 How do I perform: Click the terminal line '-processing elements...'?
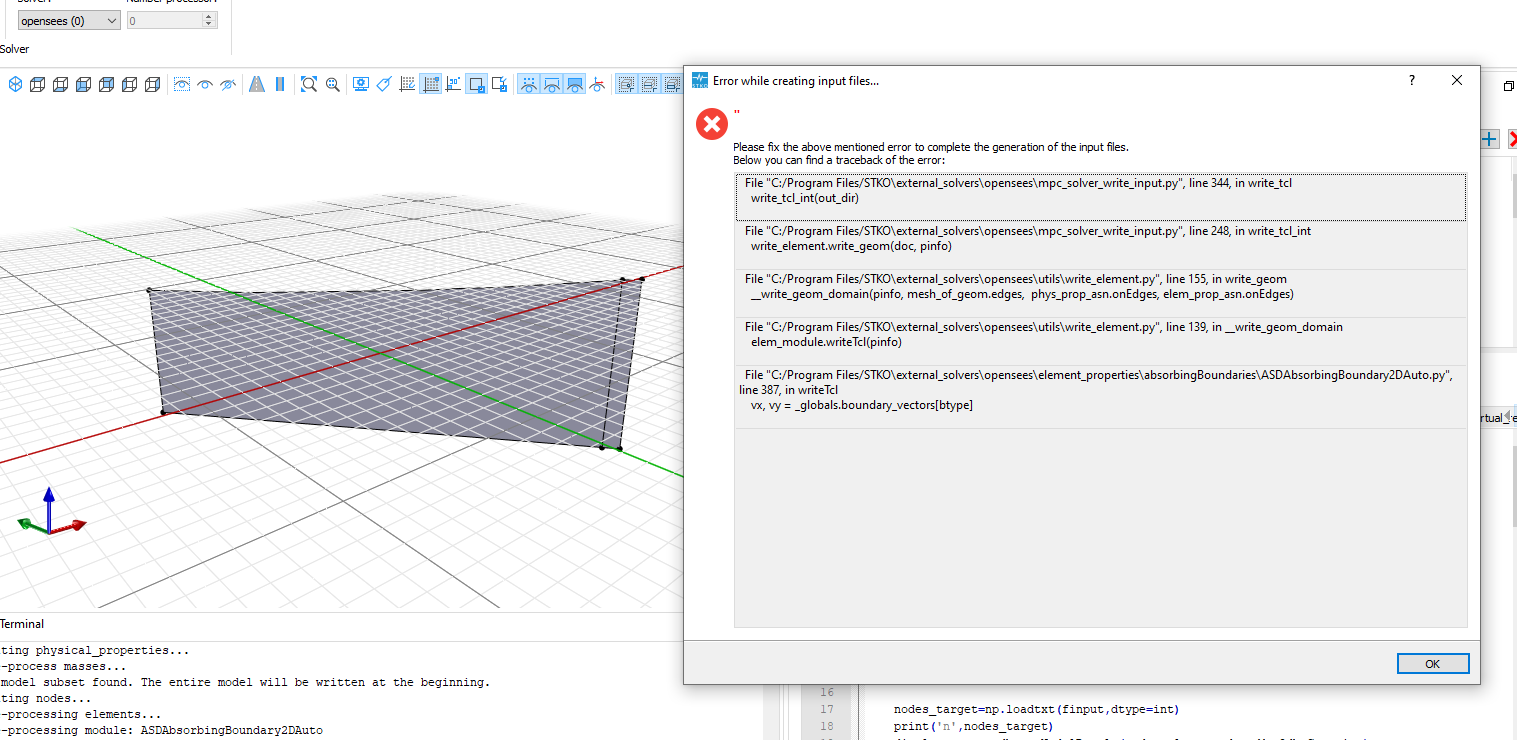pyautogui.click(x=81, y=715)
